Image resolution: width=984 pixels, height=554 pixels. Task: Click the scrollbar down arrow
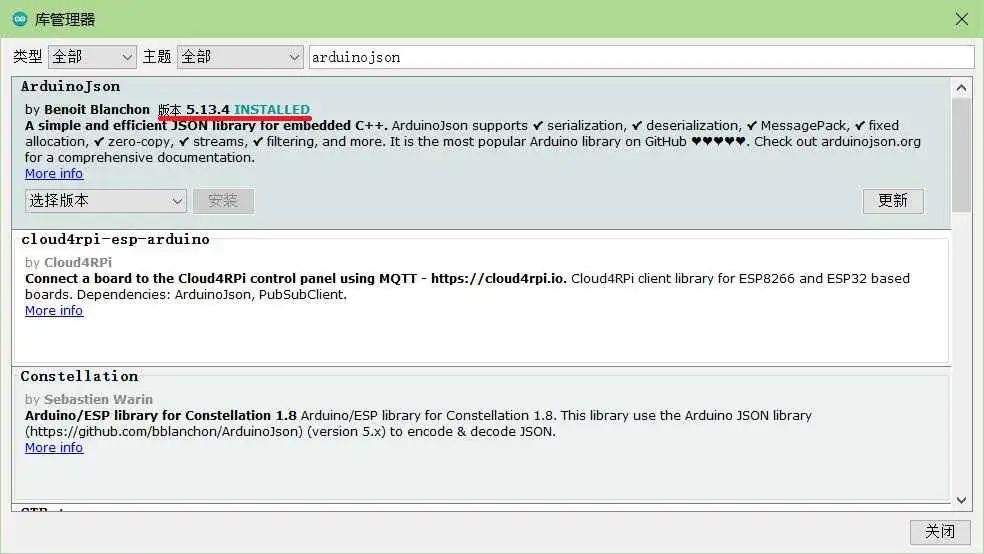point(961,500)
